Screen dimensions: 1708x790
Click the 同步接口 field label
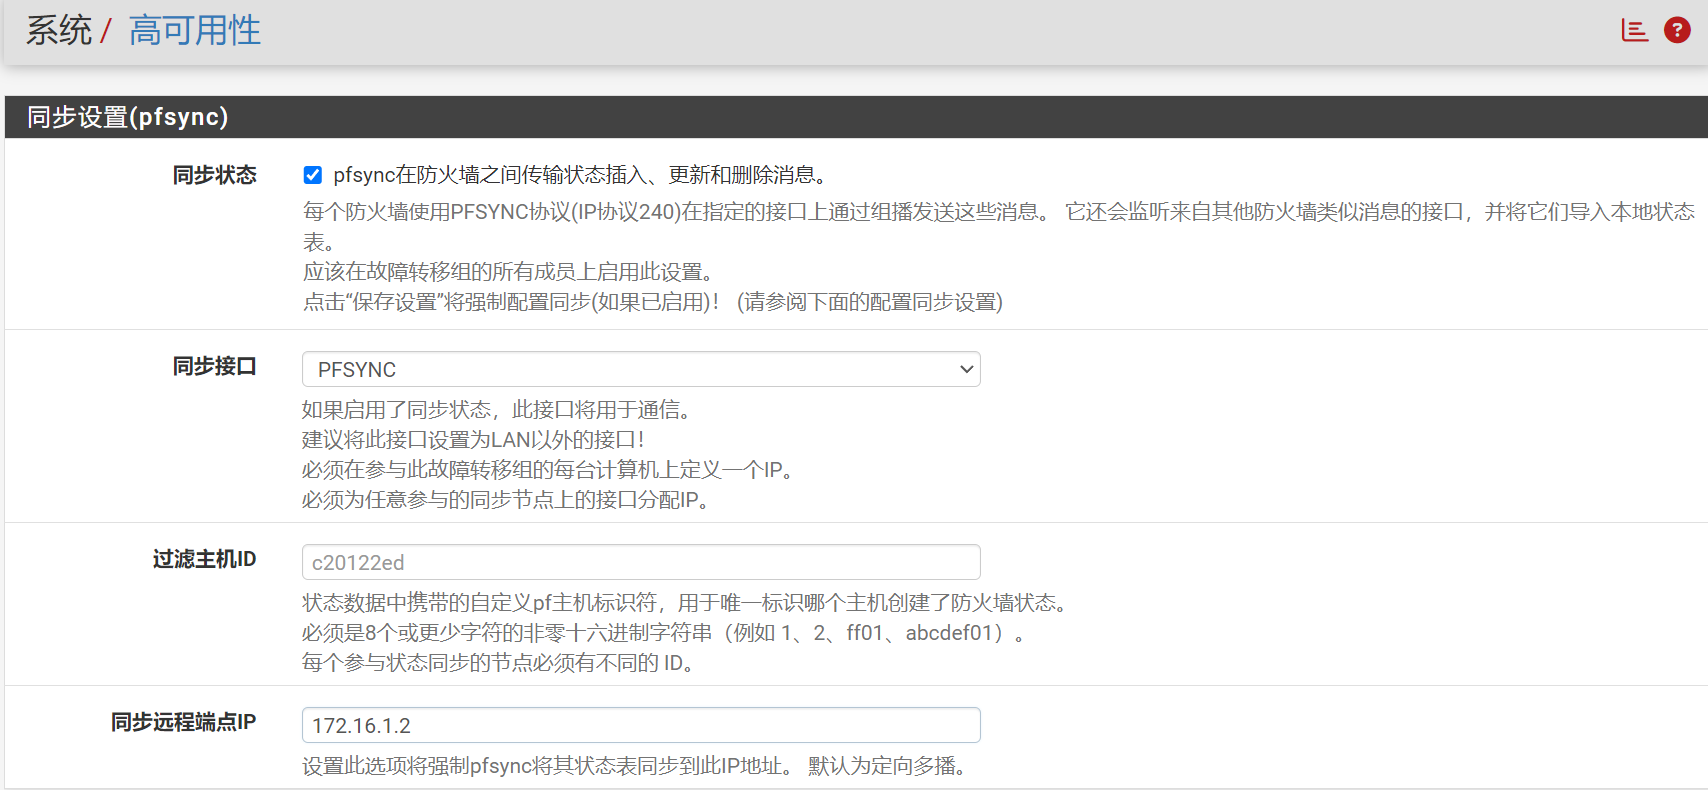click(x=214, y=366)
